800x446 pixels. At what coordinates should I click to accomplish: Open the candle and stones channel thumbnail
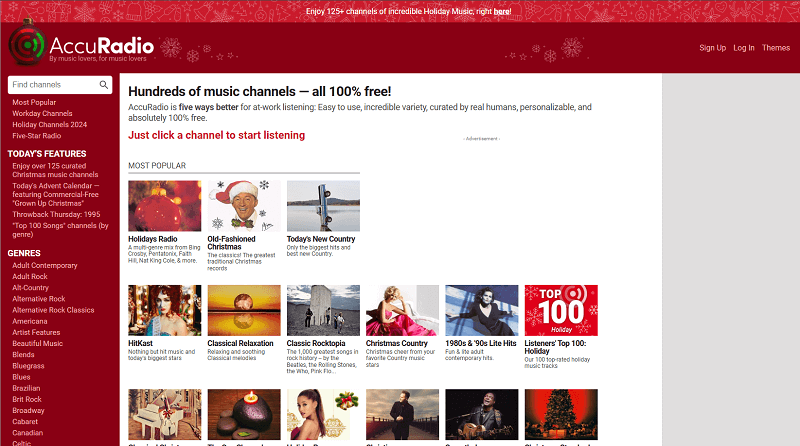(244, 414)
